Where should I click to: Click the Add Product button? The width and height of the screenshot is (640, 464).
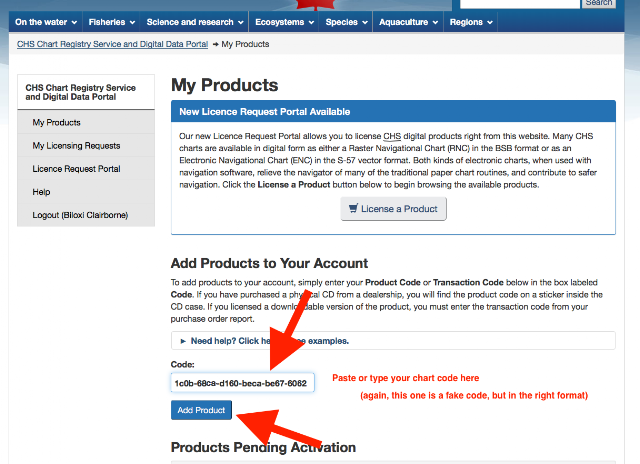pos(201,410)
